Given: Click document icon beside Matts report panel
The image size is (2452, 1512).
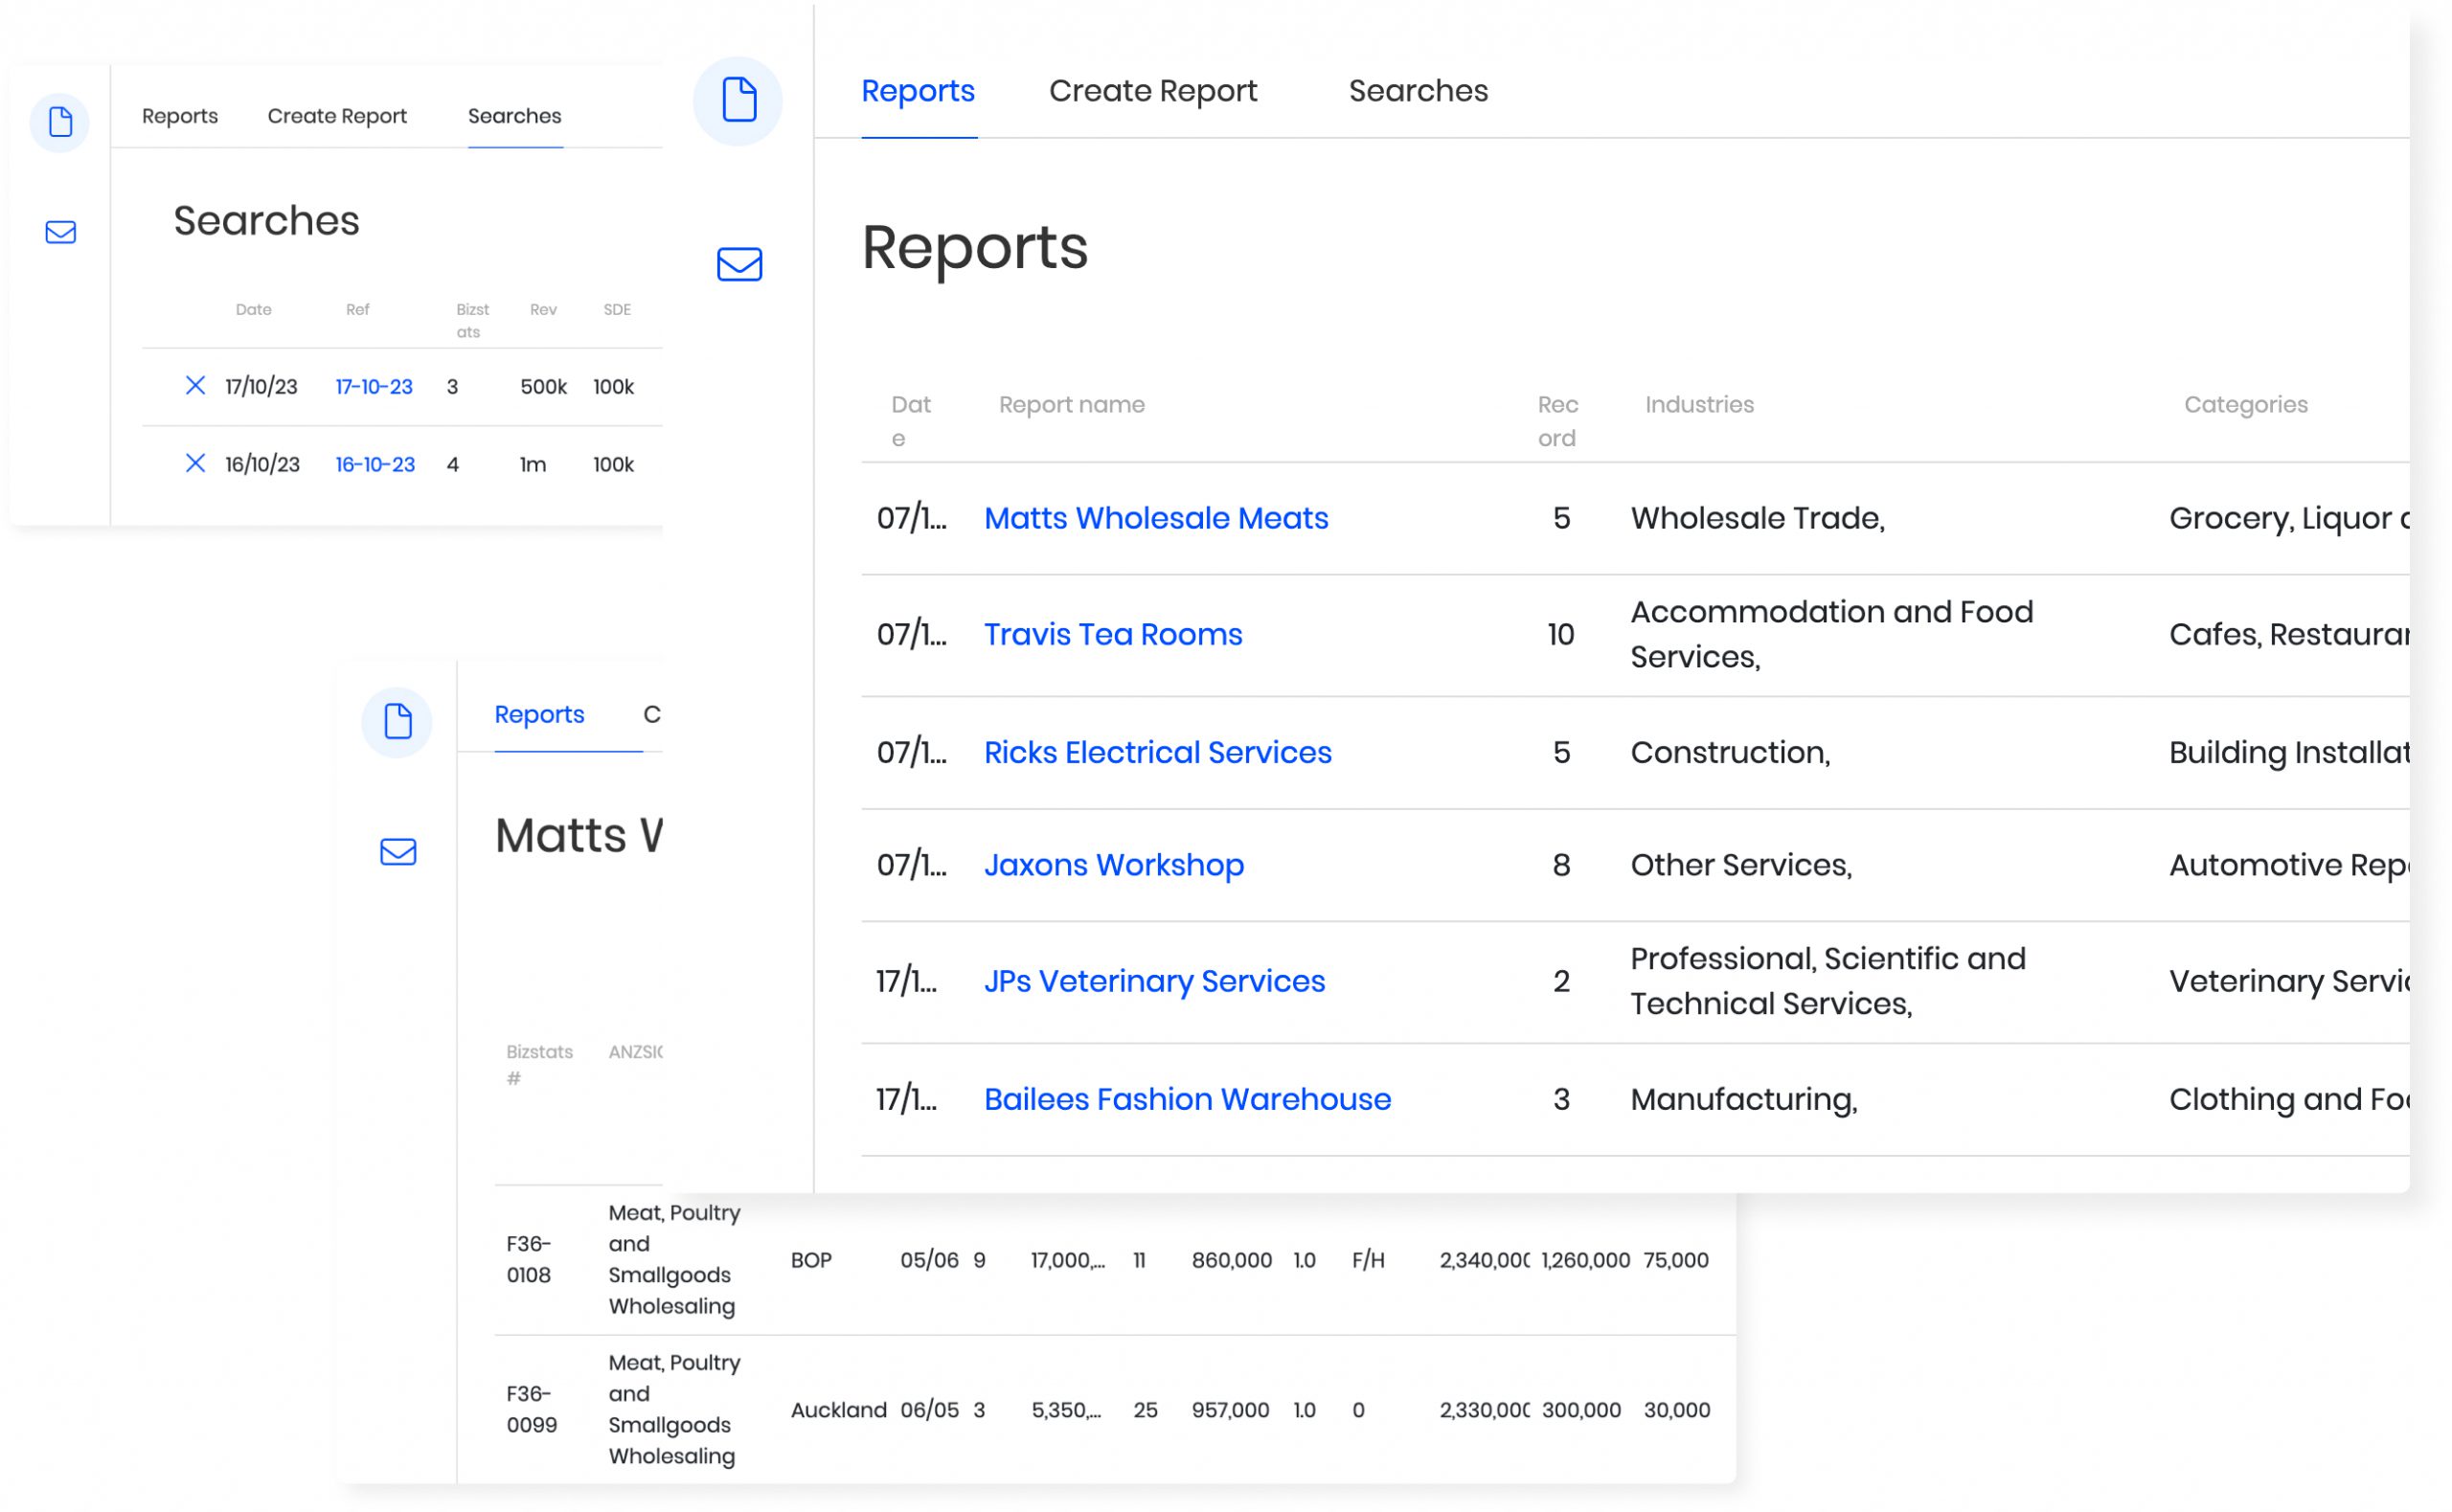Looking at the screenshot, I should point(397,721).
